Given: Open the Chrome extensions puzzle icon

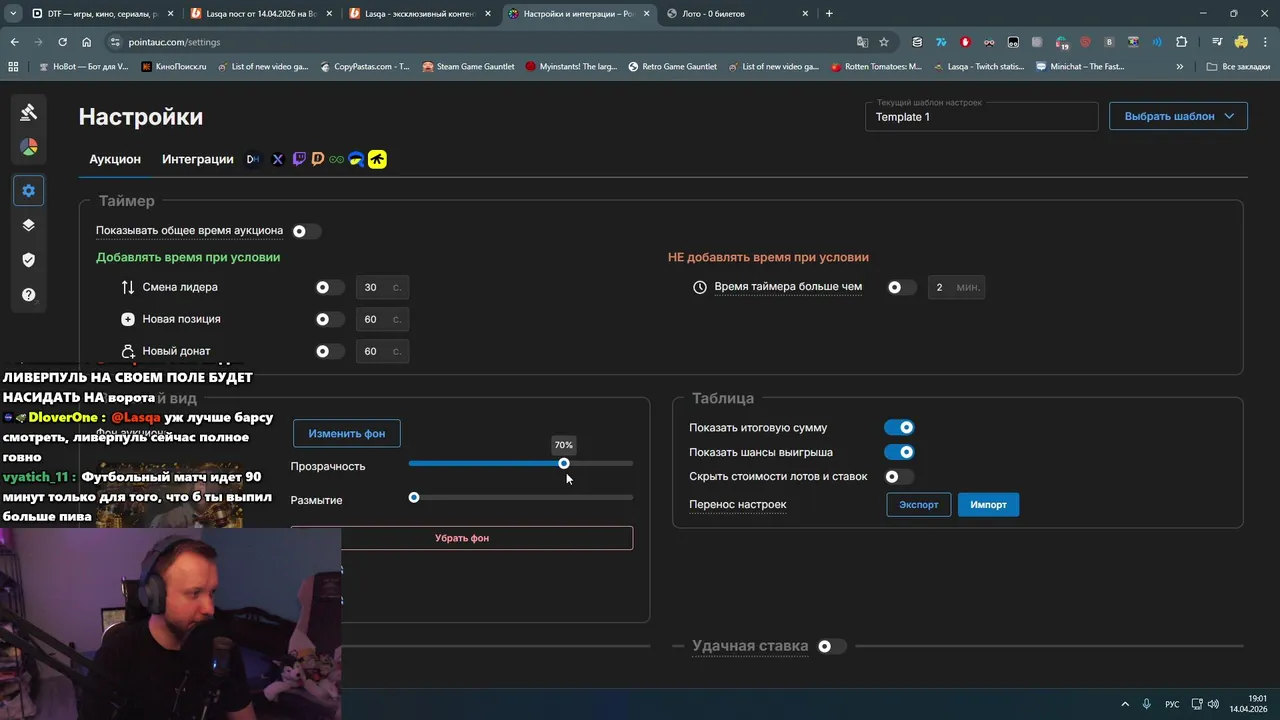Looking at the screenshot, I should tap(1181, 42).
